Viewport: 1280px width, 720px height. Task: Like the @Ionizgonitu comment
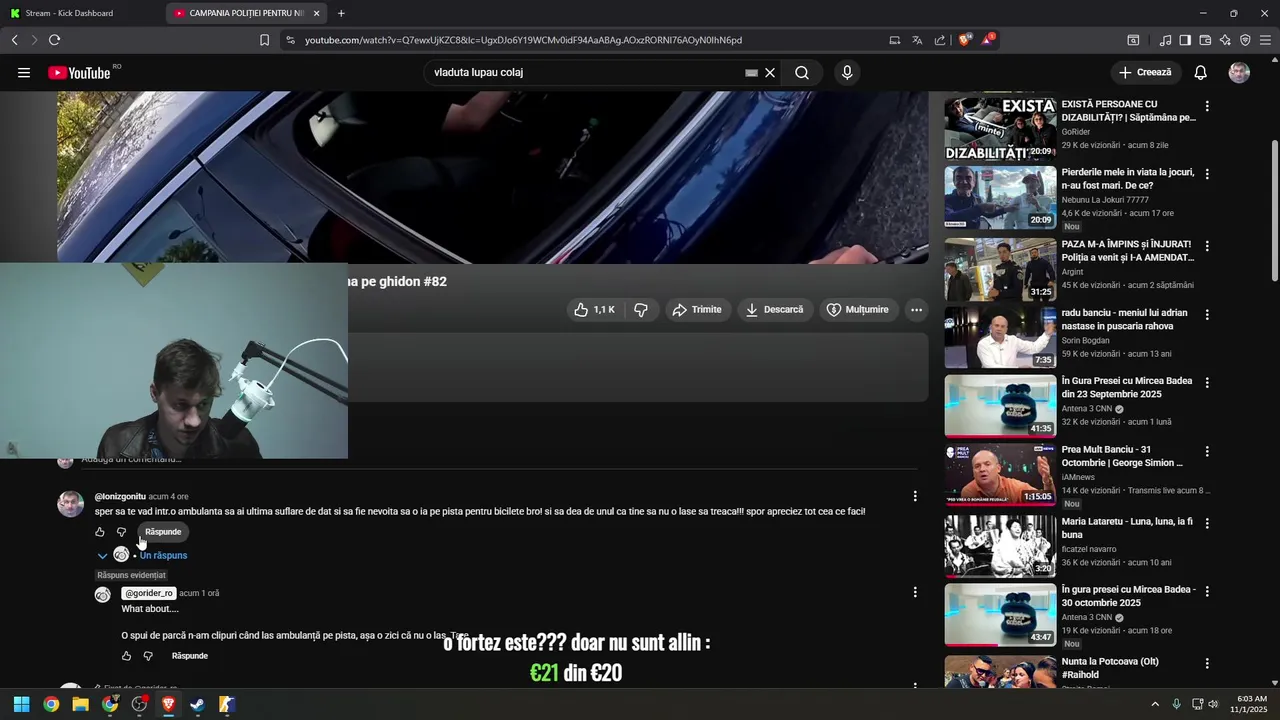[99, 532]
